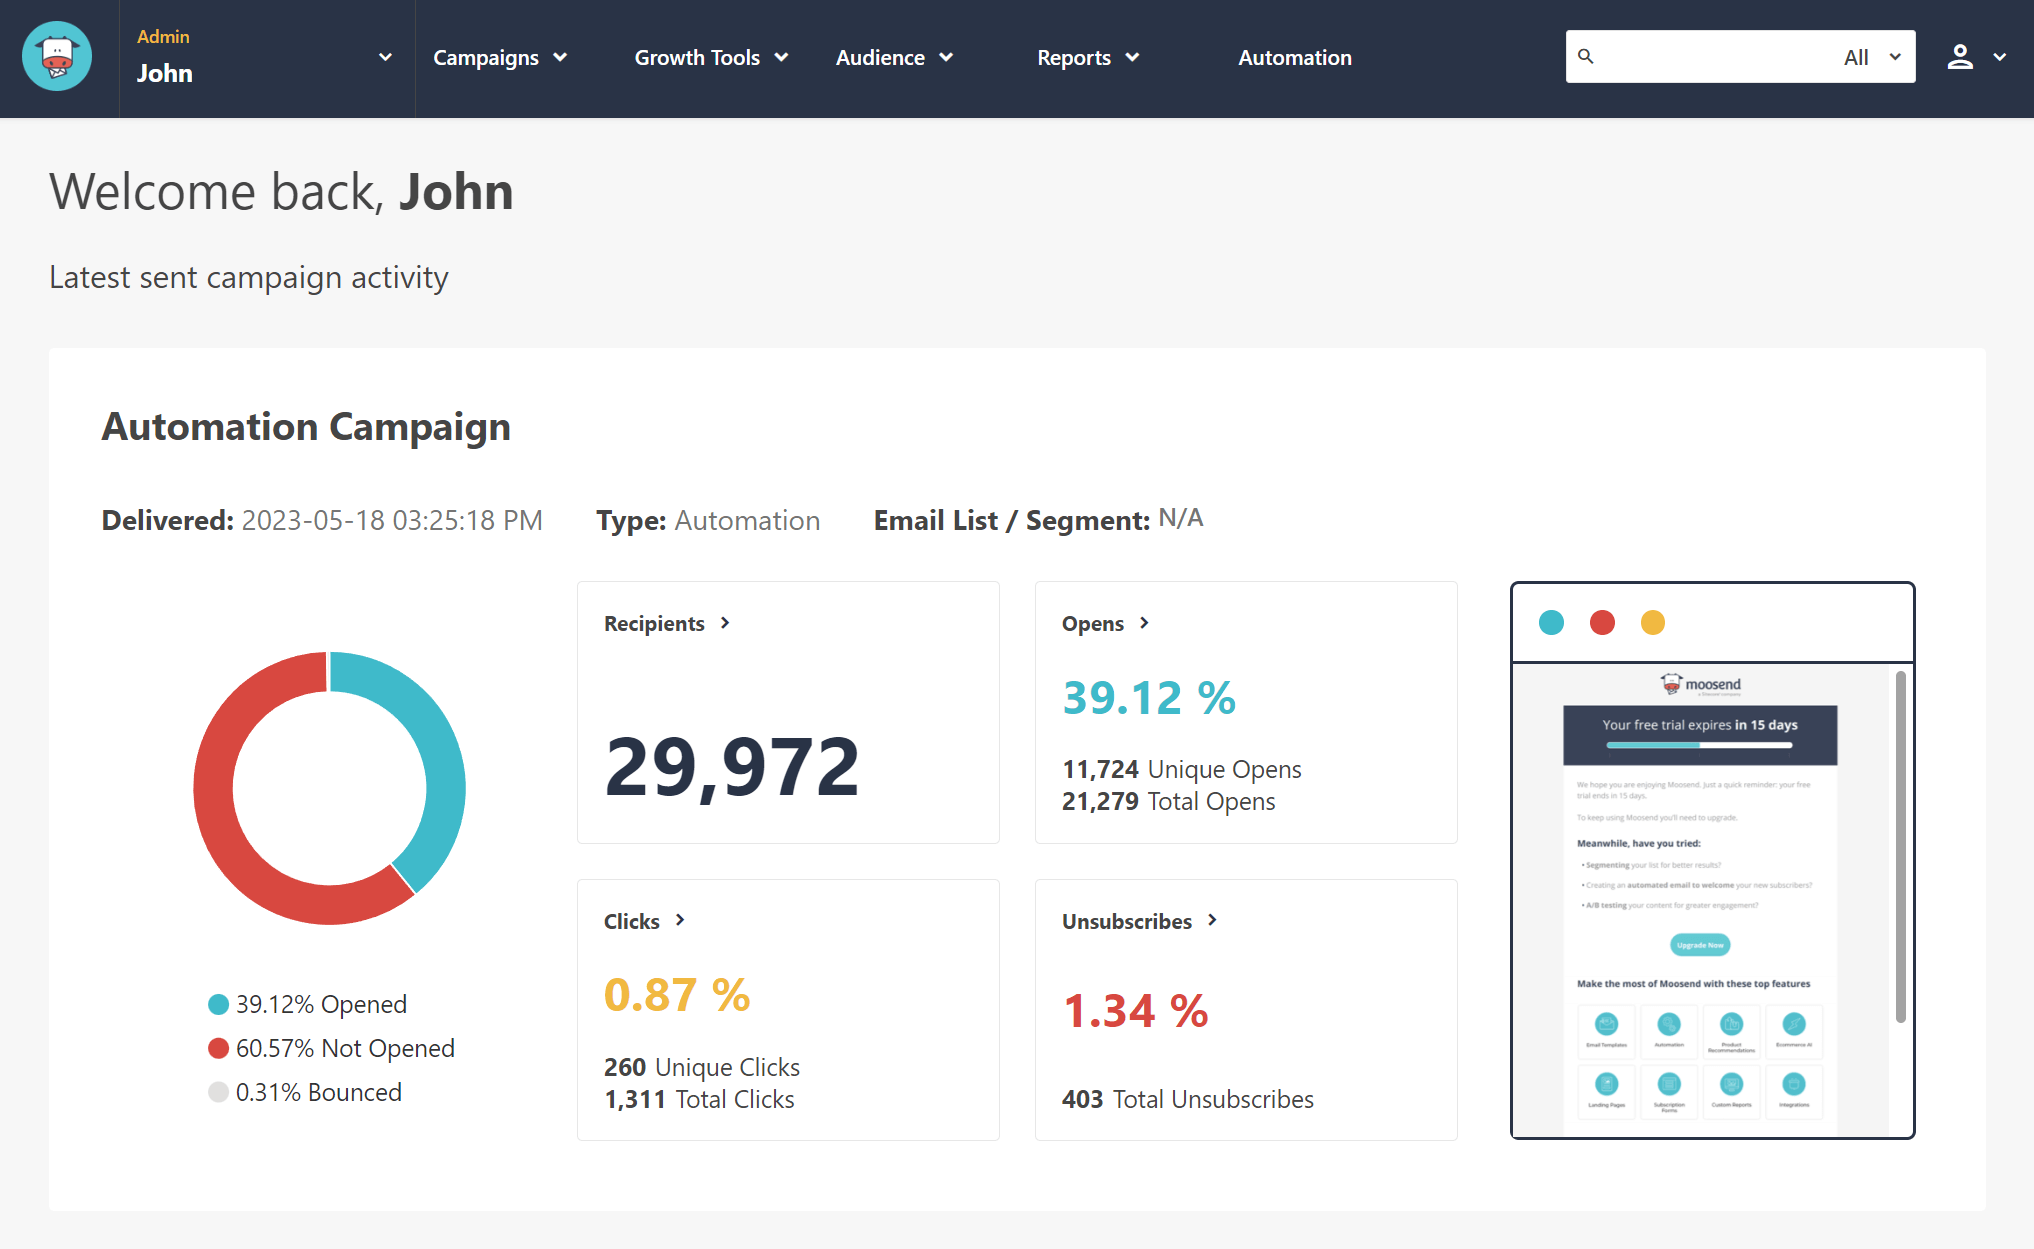
Task: Scroll the email preview panel
Action: click(1906, 850)
